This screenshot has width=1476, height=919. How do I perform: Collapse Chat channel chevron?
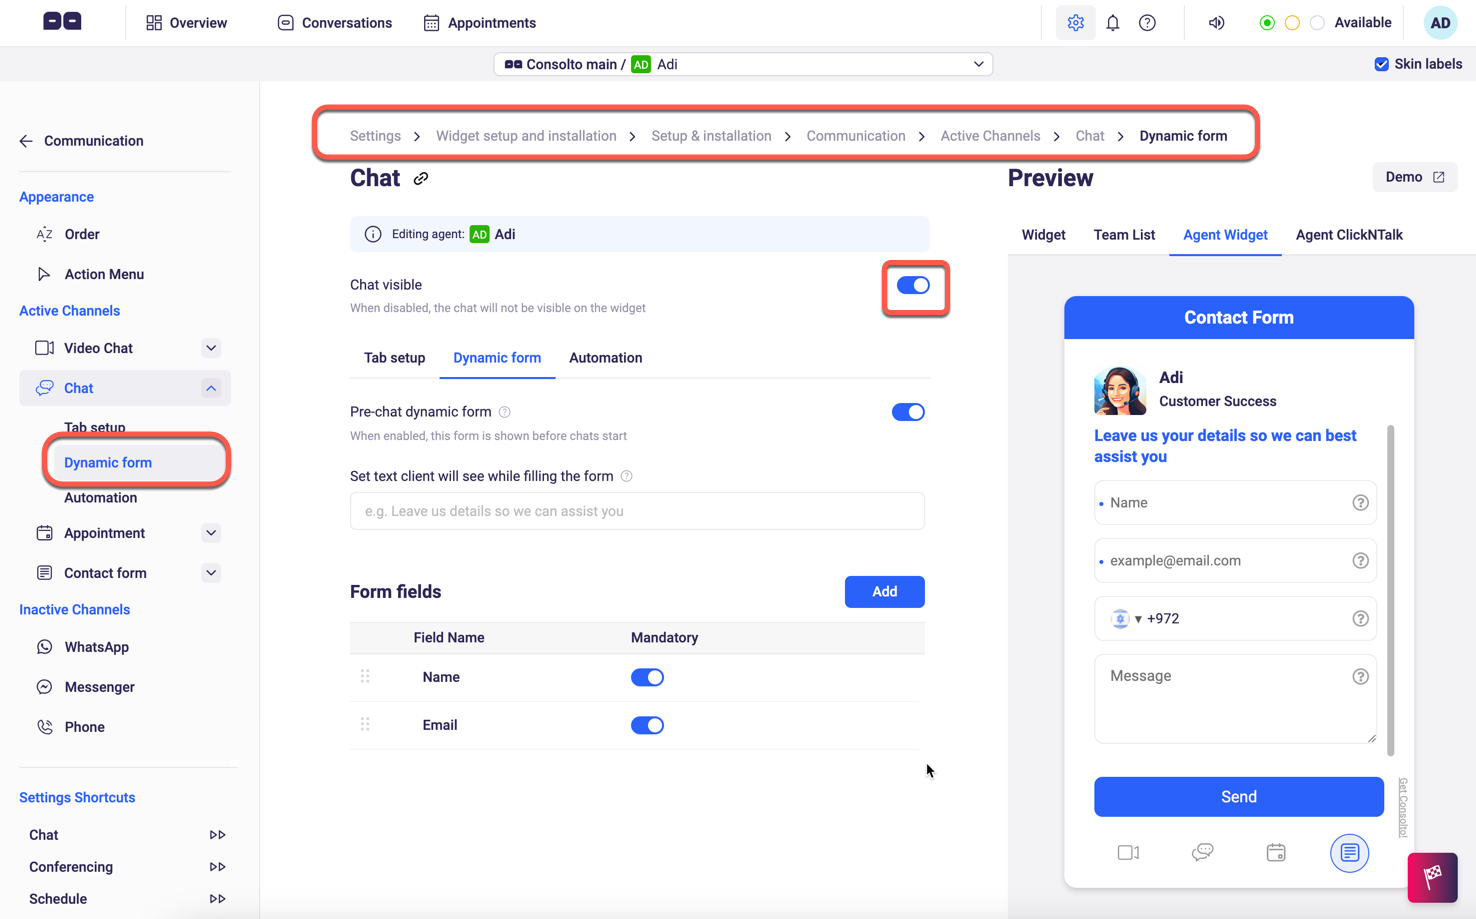(x=211, y=388)
